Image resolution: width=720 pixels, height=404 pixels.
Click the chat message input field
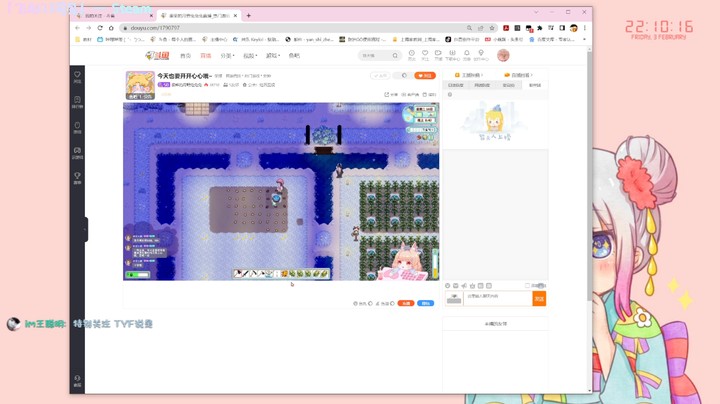498,298
